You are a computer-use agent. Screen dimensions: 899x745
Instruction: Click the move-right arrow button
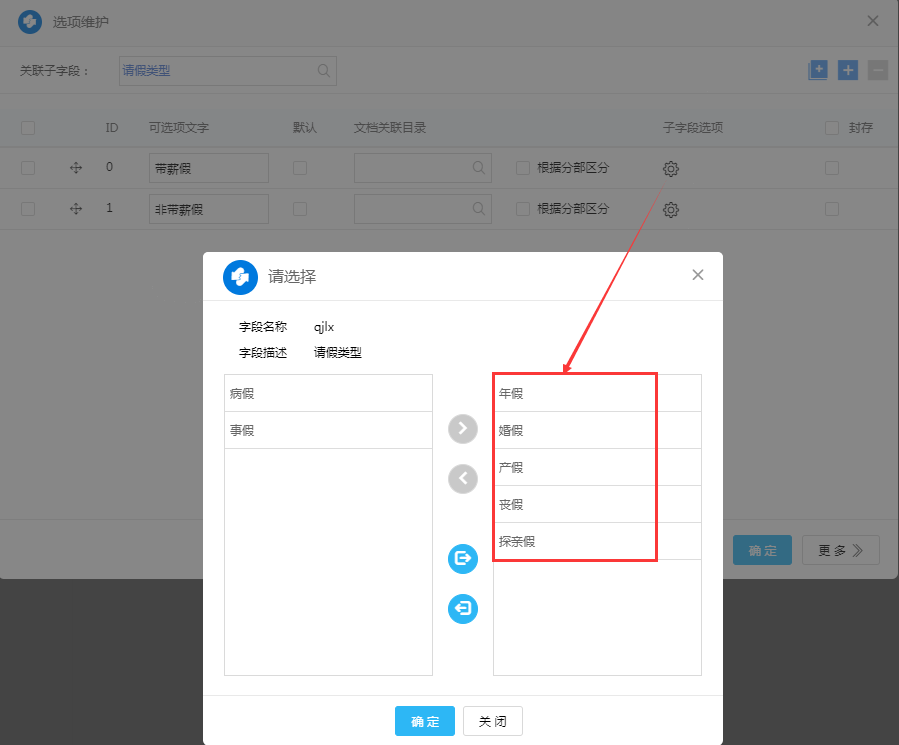462,429
